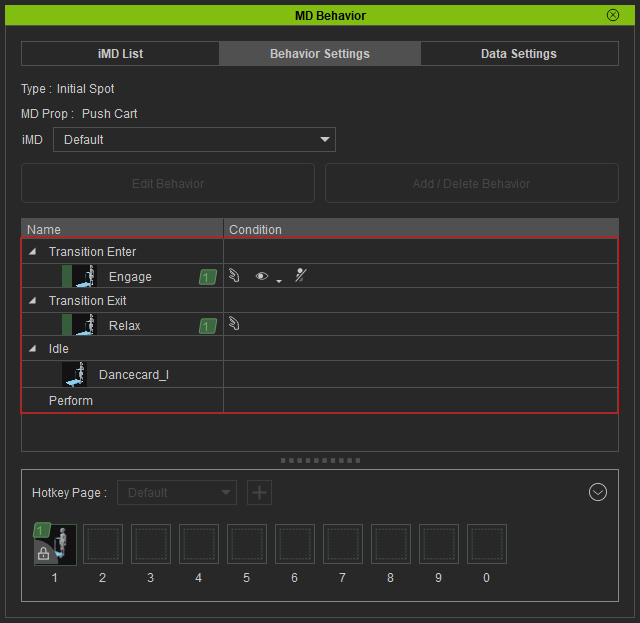Viewport: 640px width, 623px height.
Task: Collapse the hotkey panel with circled chevron
Action: [x=598, y=492]
